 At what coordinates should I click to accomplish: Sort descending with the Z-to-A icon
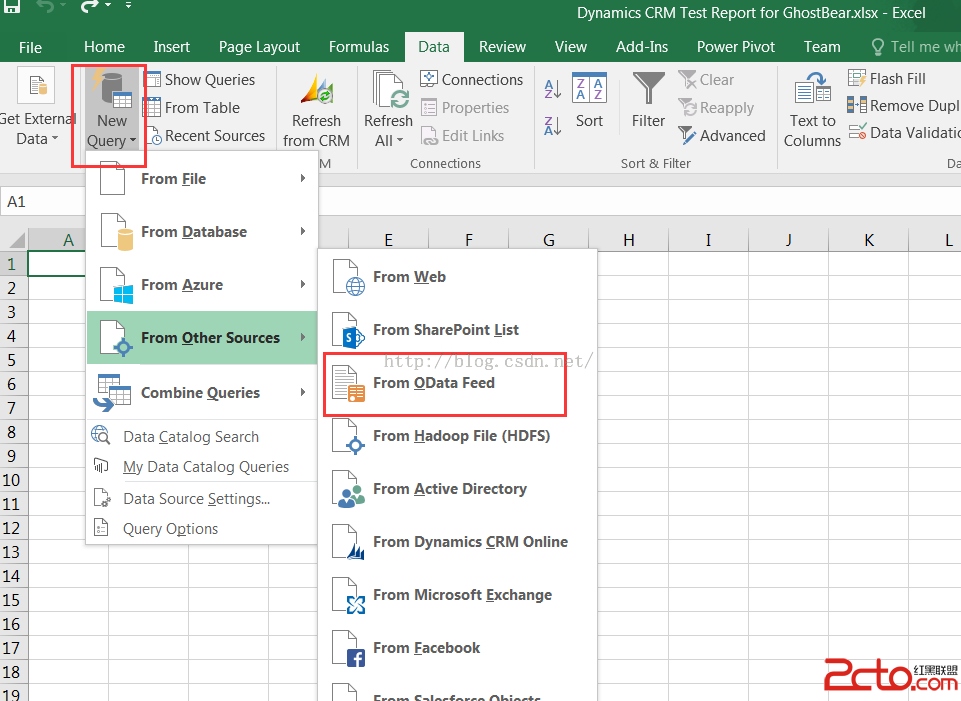point(552,126)
